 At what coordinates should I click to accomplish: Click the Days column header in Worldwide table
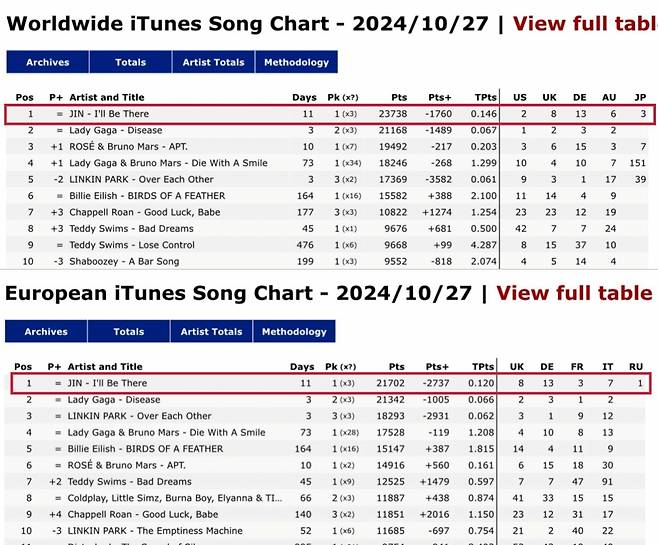(302, 98)
